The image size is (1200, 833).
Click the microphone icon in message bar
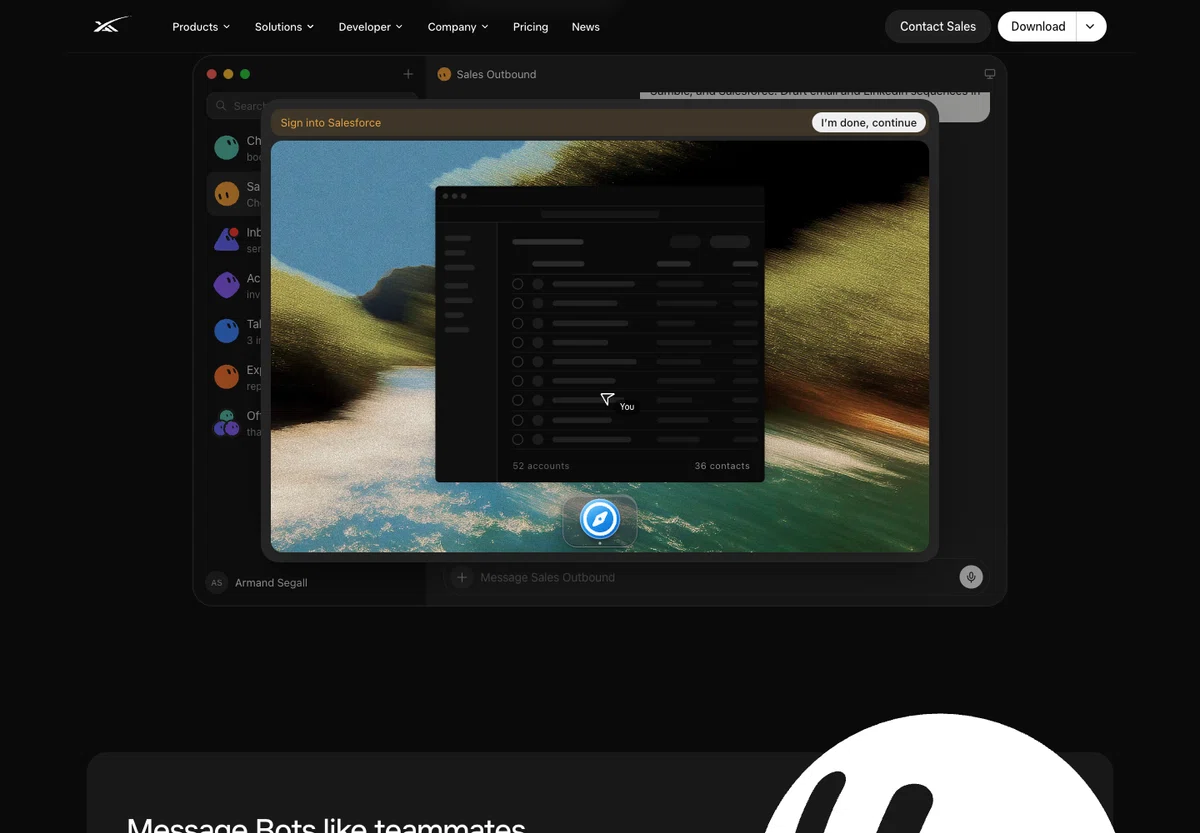971,577
